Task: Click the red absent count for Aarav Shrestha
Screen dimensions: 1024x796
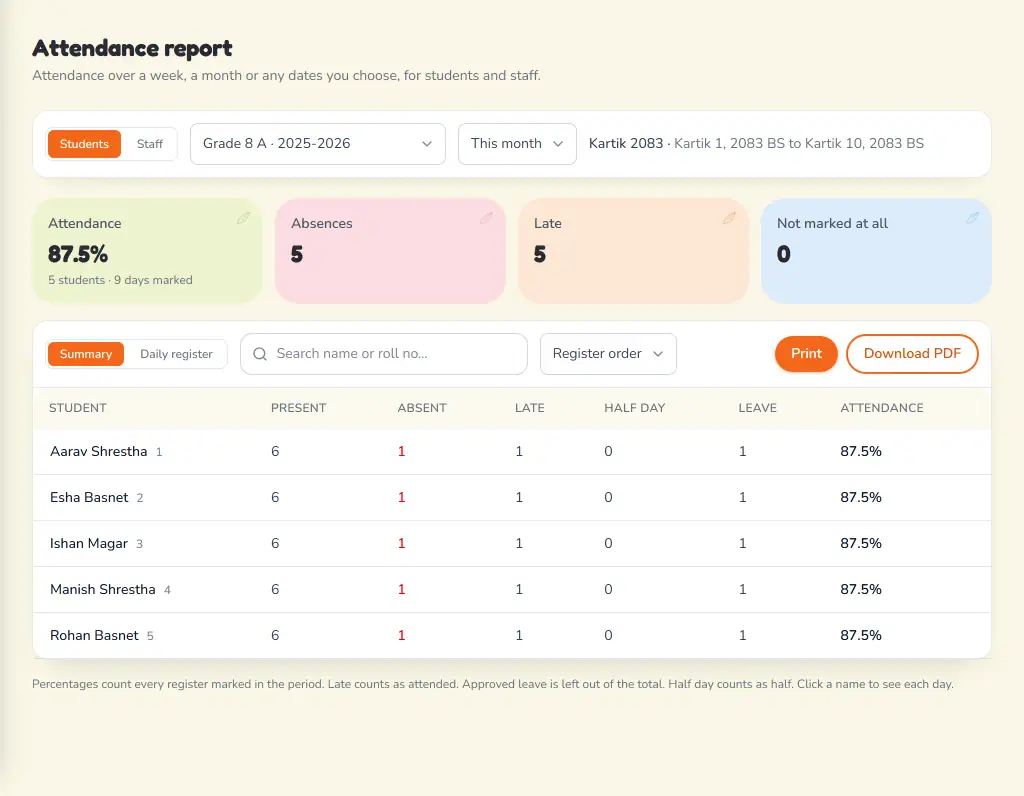Action: [402, 451]
